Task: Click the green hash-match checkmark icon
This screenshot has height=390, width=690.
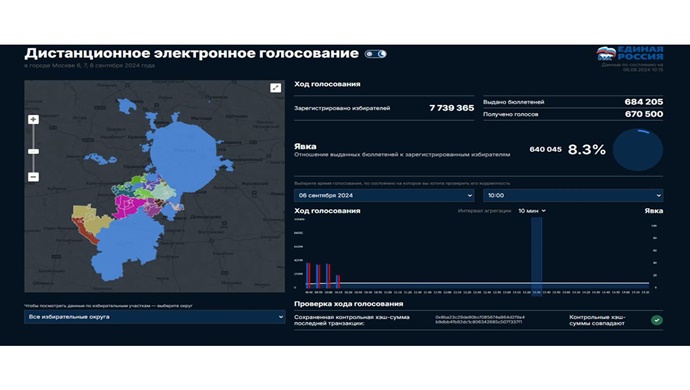Action: coord(657,320)
